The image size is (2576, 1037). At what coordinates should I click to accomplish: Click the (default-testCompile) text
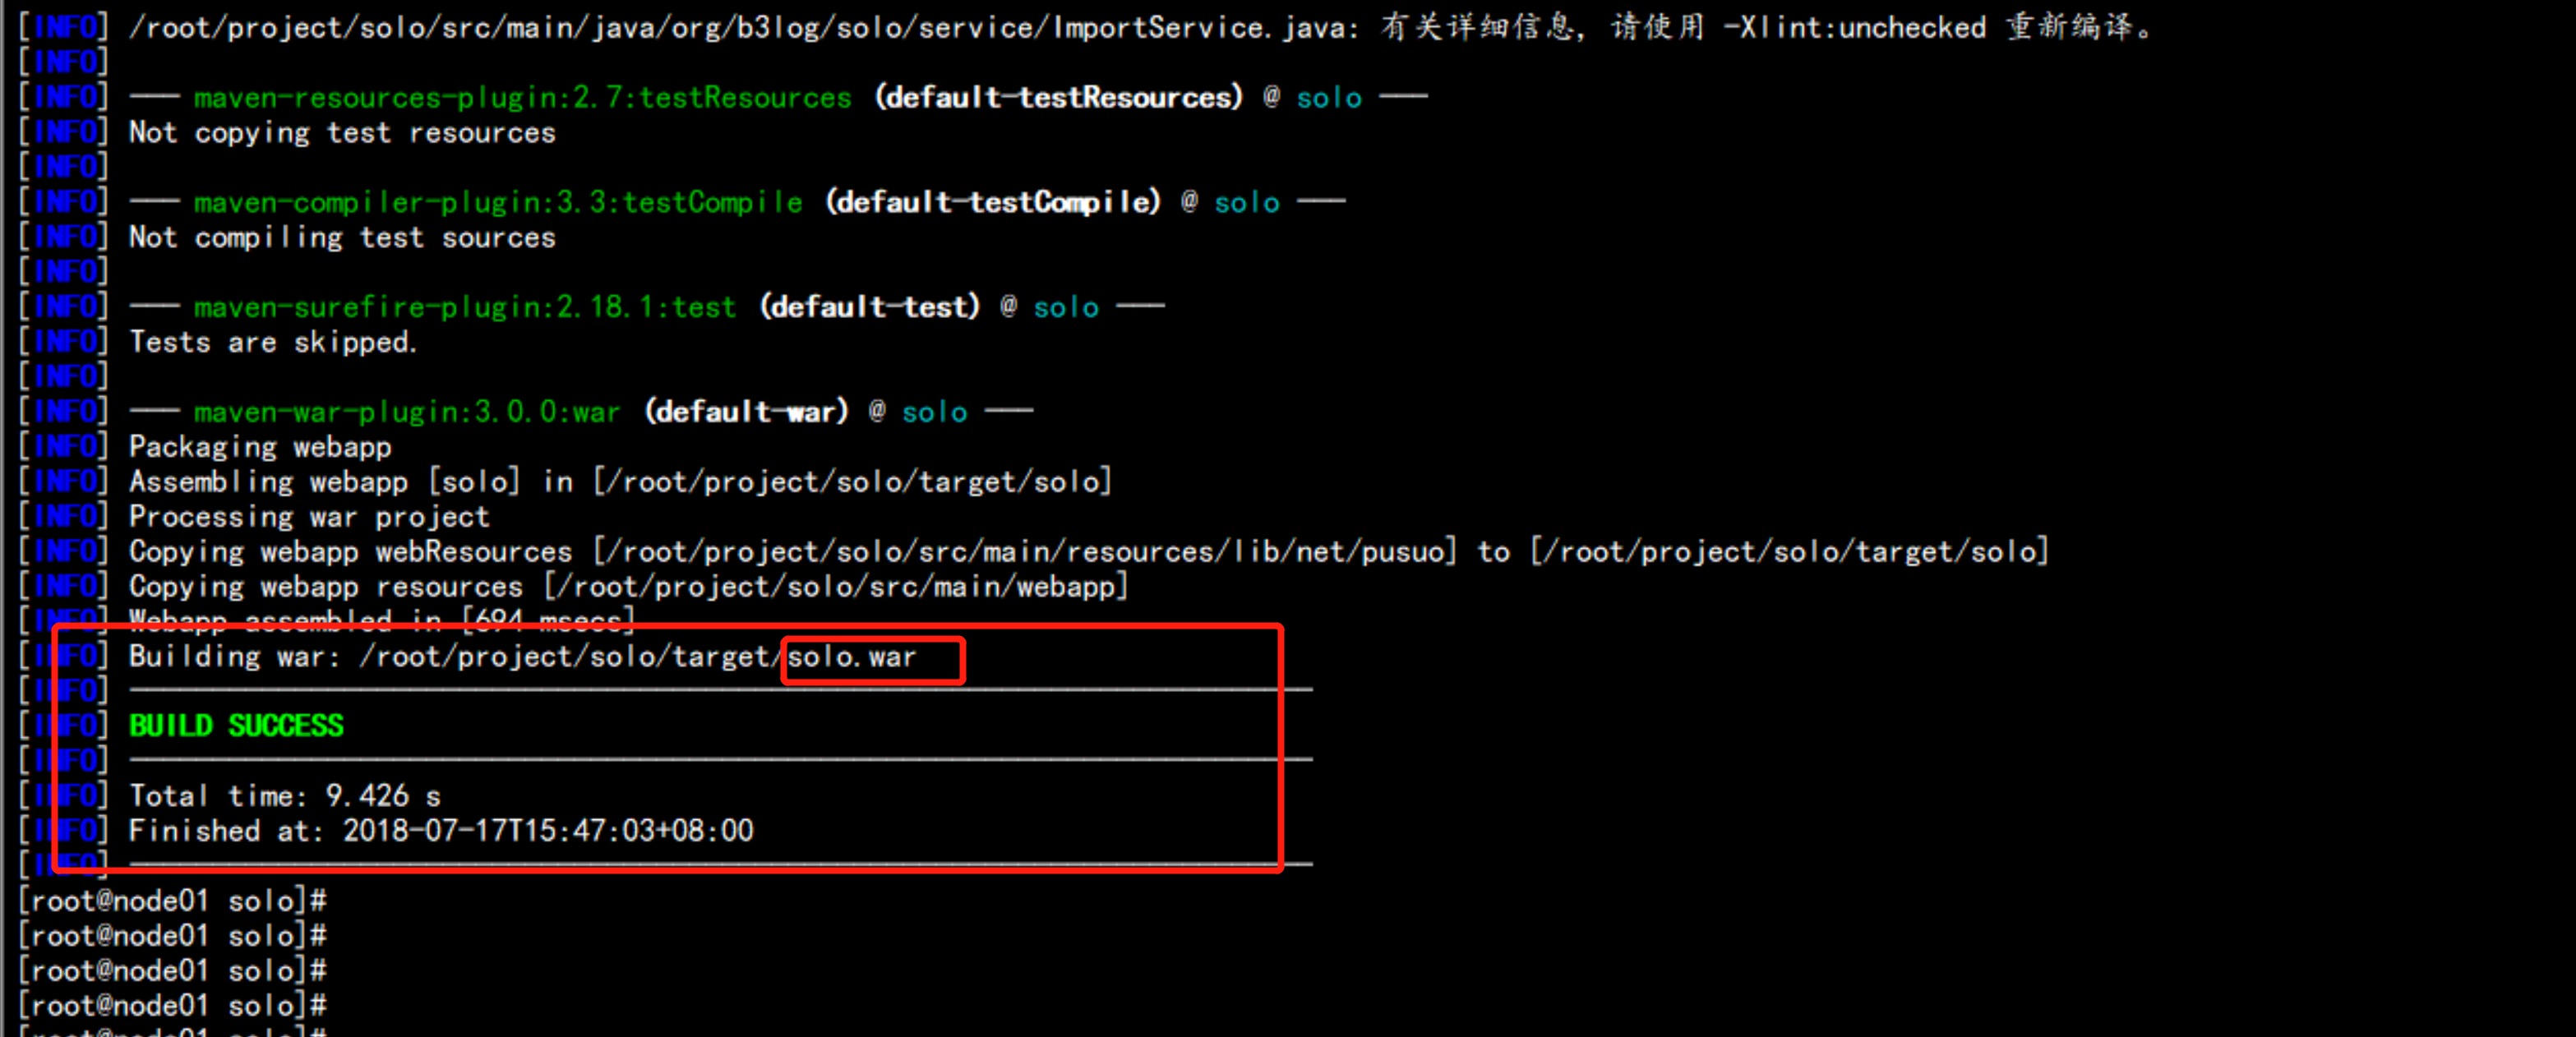pos(993,202)
